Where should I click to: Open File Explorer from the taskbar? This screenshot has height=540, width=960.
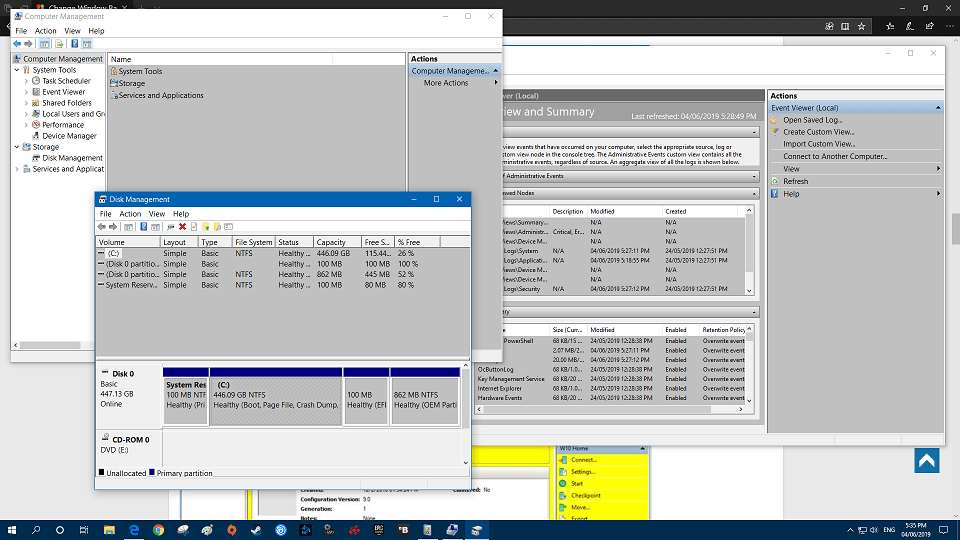click(109, 530)
